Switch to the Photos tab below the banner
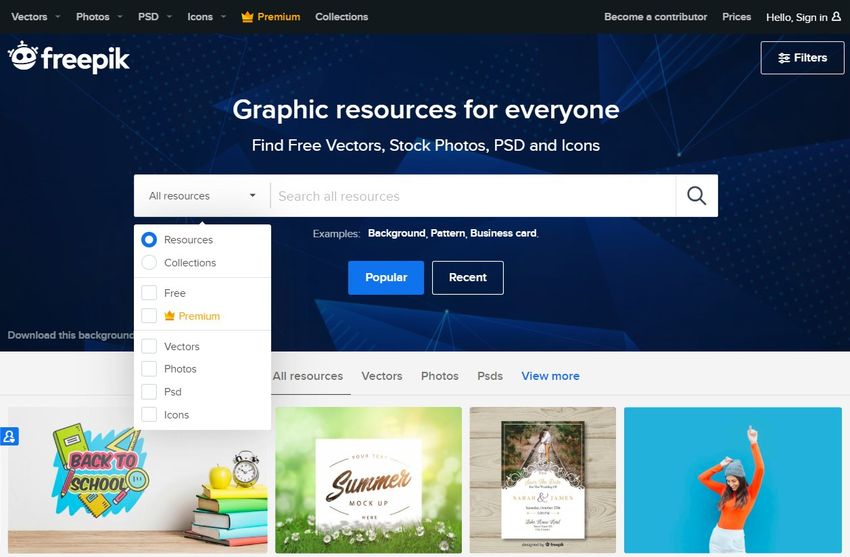Viewport: 850px width, 557px height. (440, 376)
